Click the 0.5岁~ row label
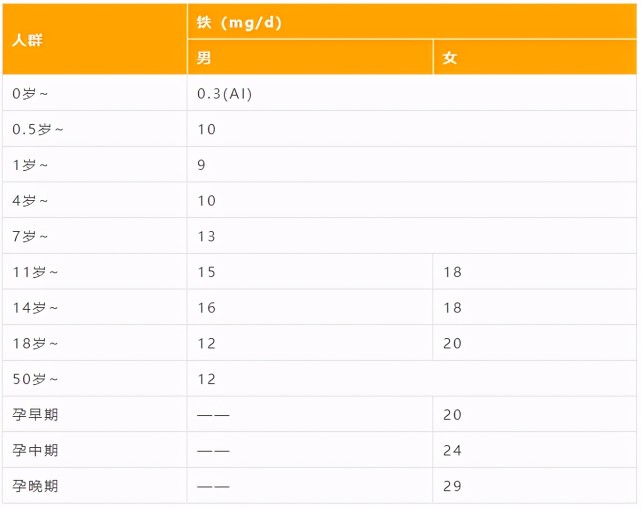Viewport: 641px width, 509px height. click(35, 129)
